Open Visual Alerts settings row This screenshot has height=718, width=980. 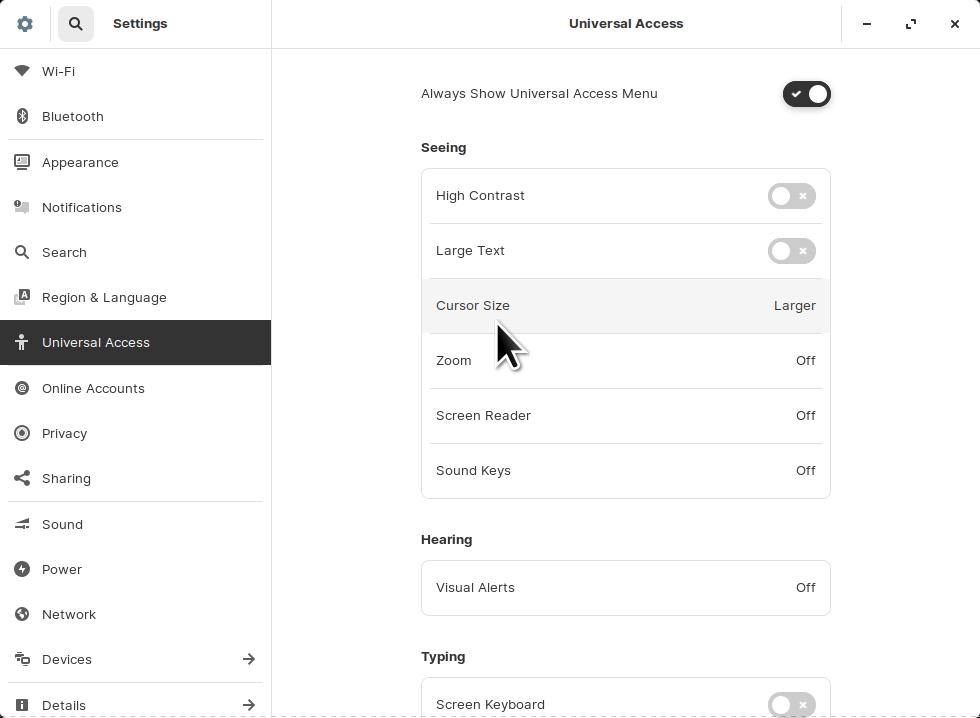[625, 588]
